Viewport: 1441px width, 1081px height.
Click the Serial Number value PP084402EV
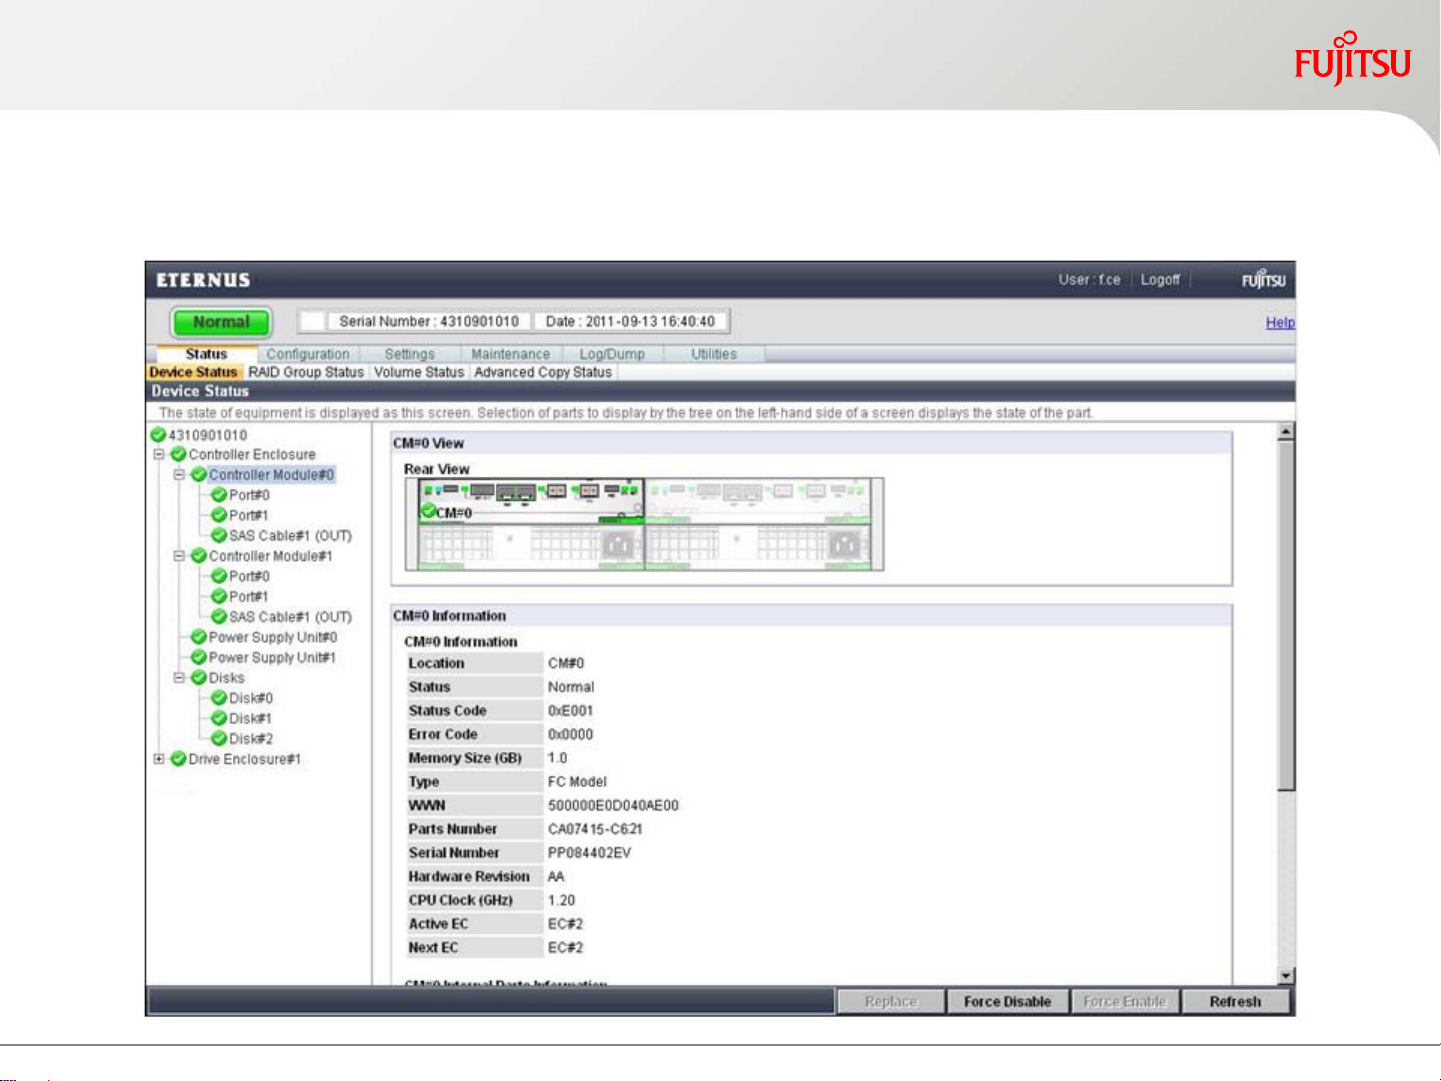coord(589,853)
